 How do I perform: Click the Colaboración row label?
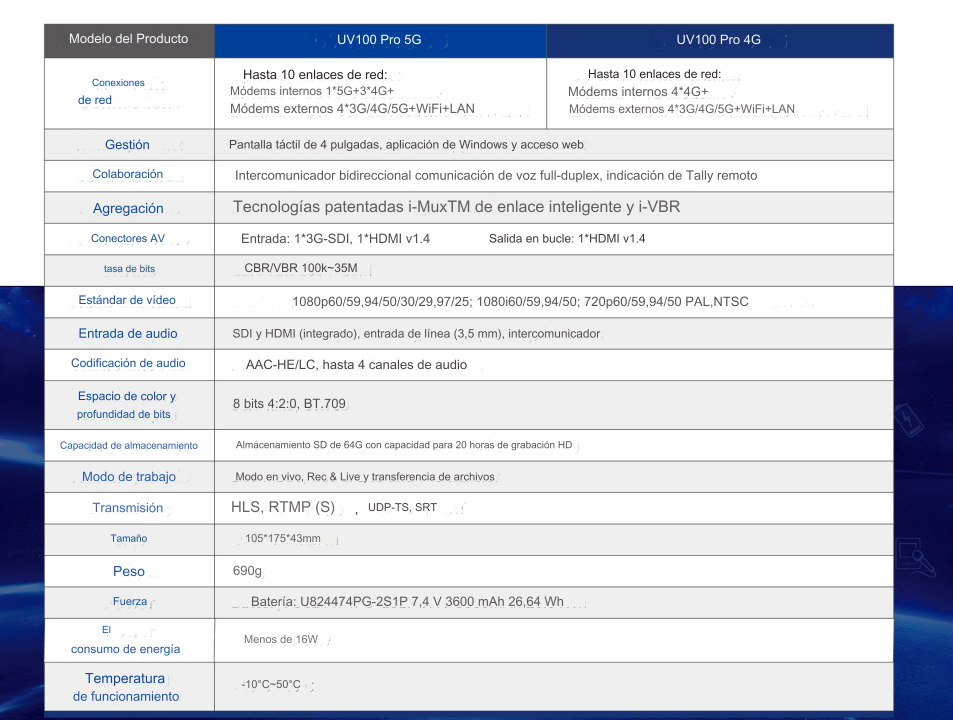pyautogui.click(x=127, y=175)
